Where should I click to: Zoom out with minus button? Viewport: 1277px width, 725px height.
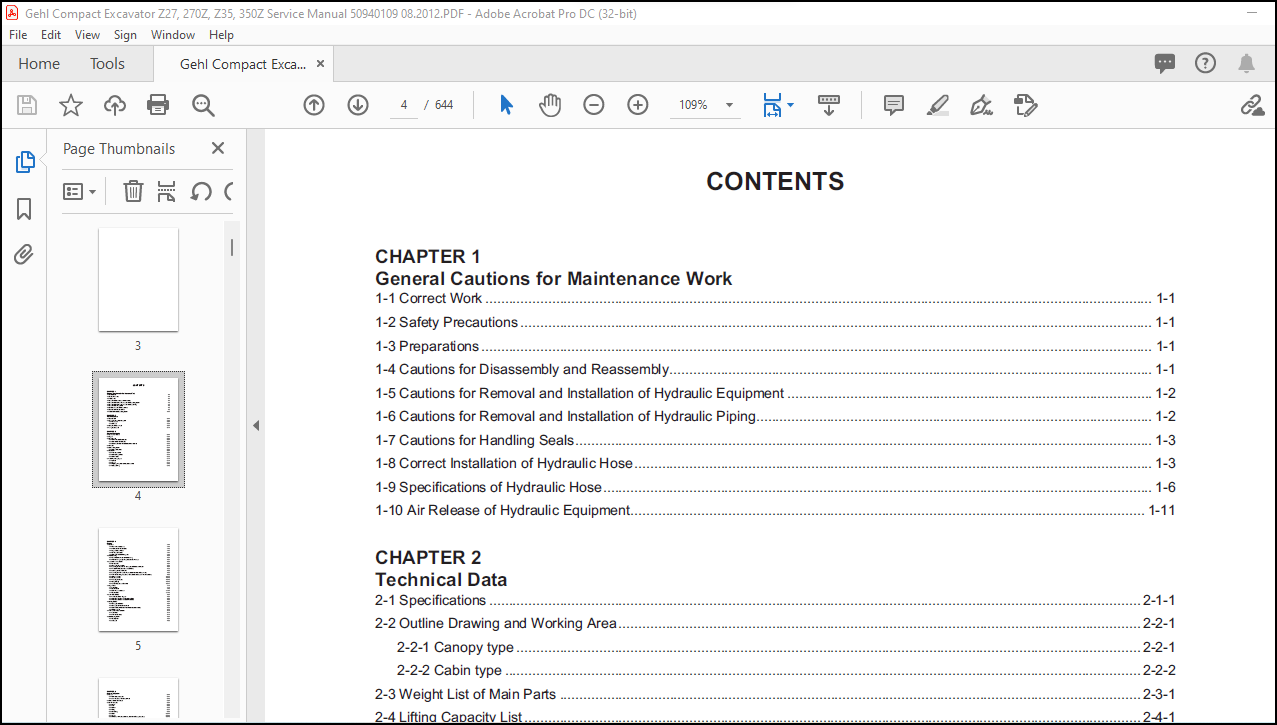[x=594, y=105]
